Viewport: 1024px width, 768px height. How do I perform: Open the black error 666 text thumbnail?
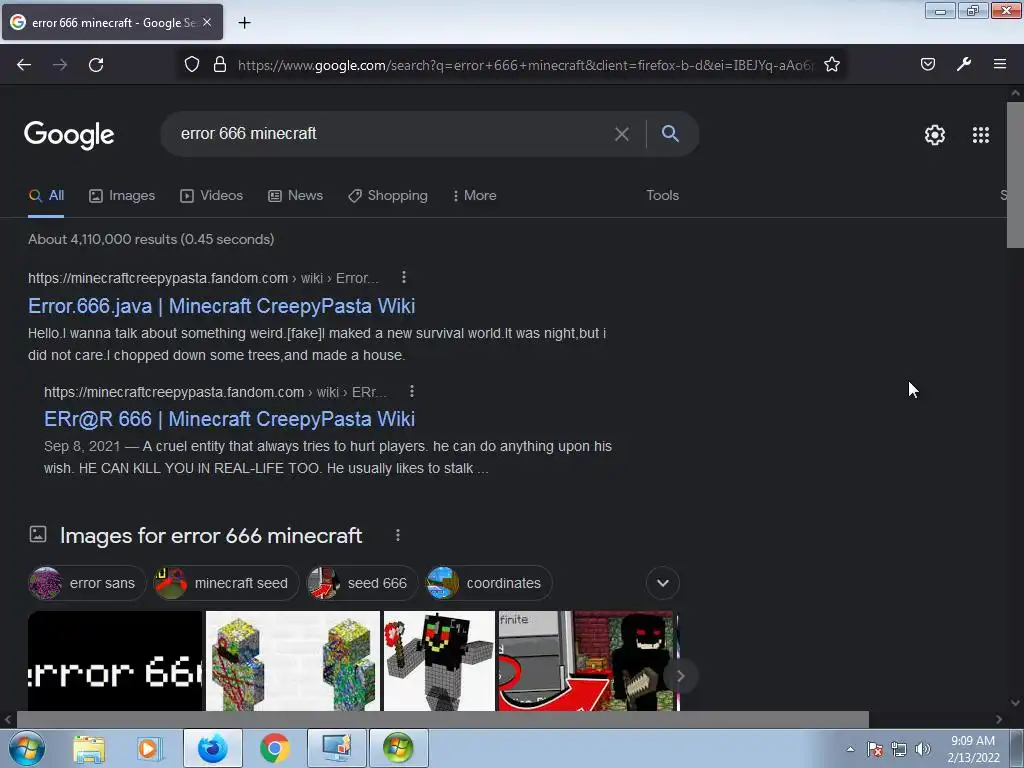(x=116, y=660)
